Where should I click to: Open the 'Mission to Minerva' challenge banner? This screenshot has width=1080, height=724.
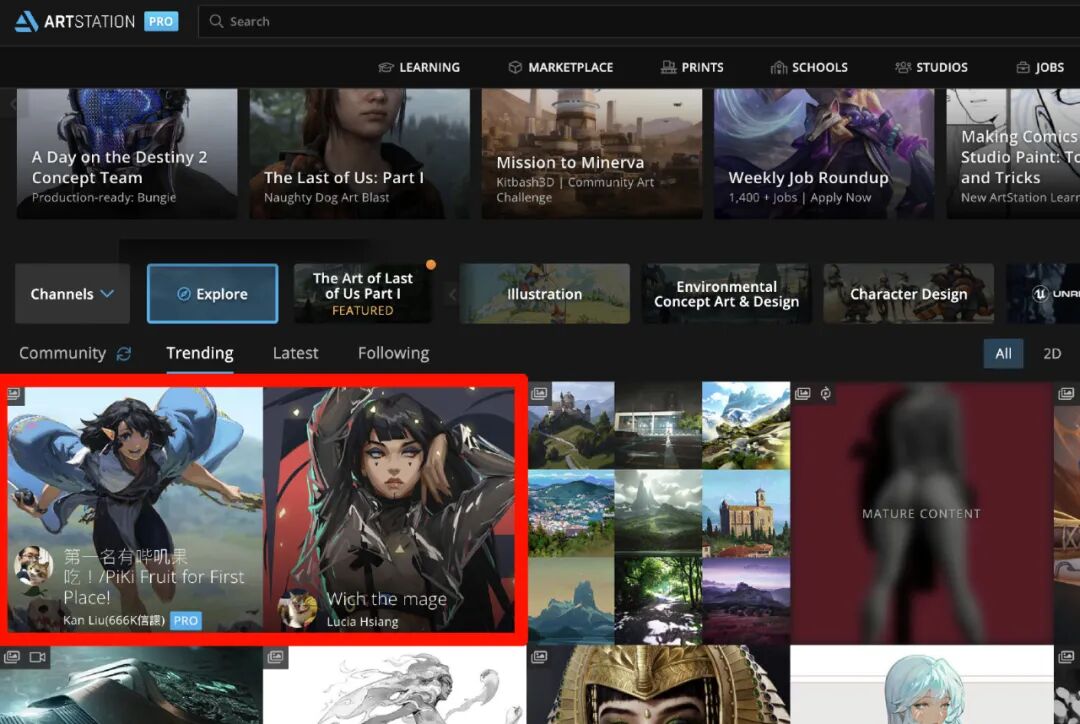tap(592, 154)
